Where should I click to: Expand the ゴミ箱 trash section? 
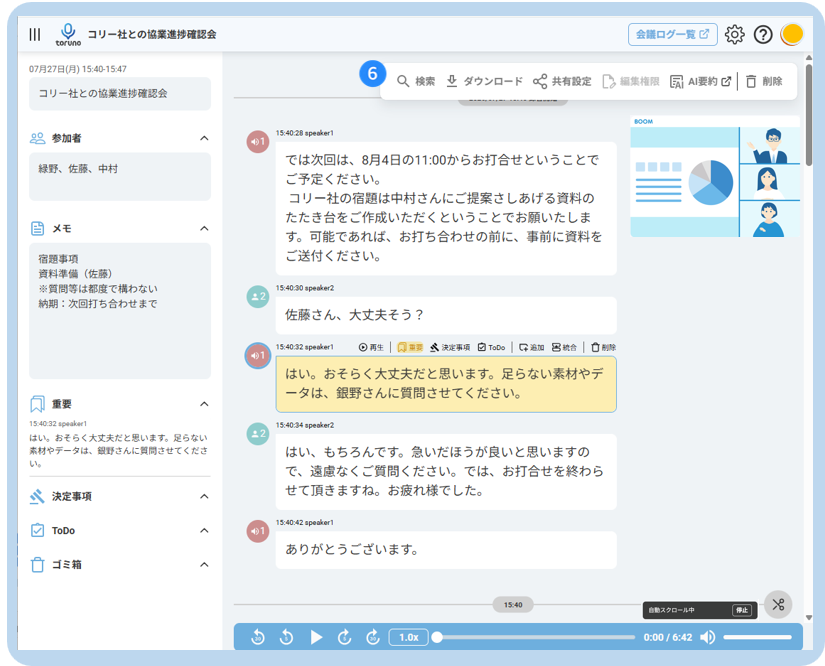204,564
